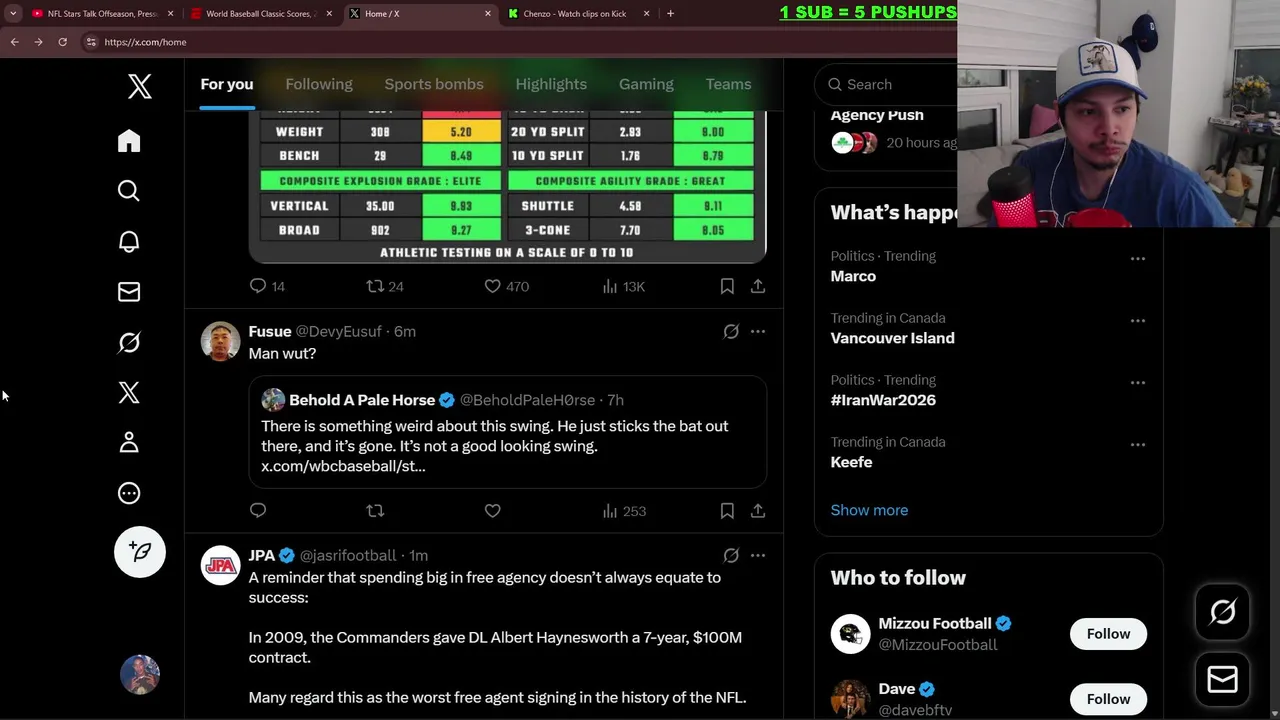Open the Gaming tab
The image size is (1280, 720).
pos(646,84)
